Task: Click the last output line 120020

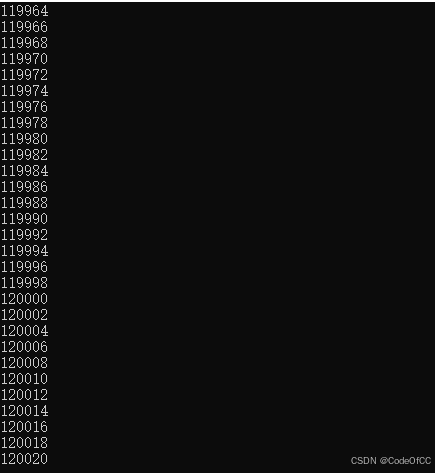Action: [x=25, y=459]
